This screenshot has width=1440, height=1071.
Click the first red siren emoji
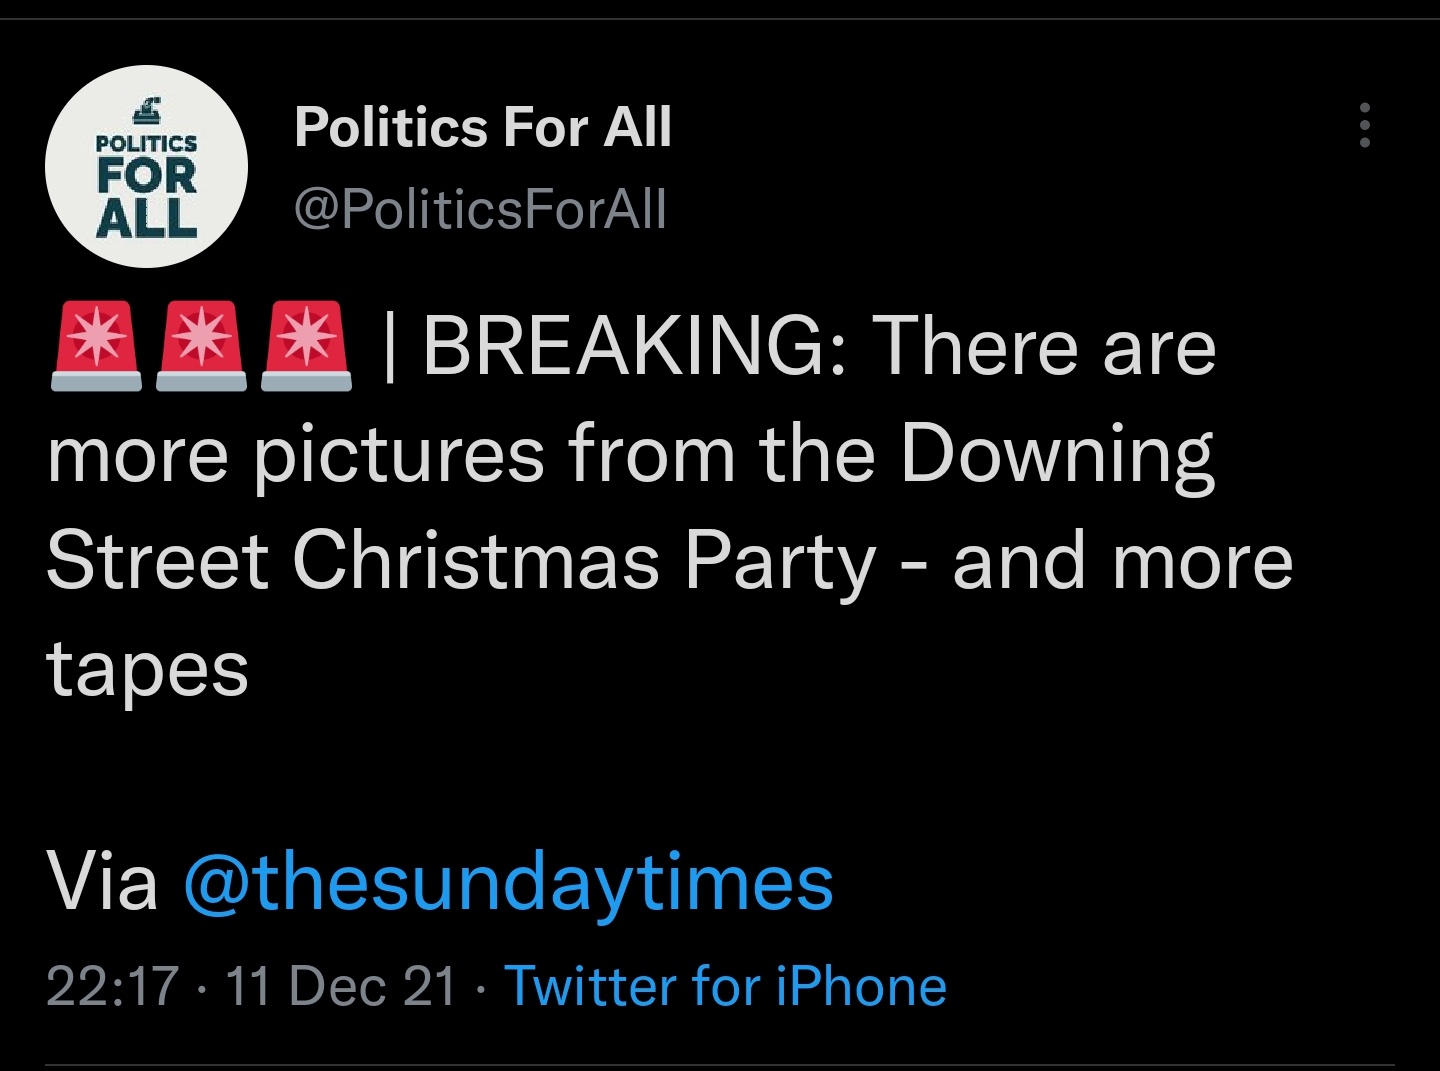point(95,345)
